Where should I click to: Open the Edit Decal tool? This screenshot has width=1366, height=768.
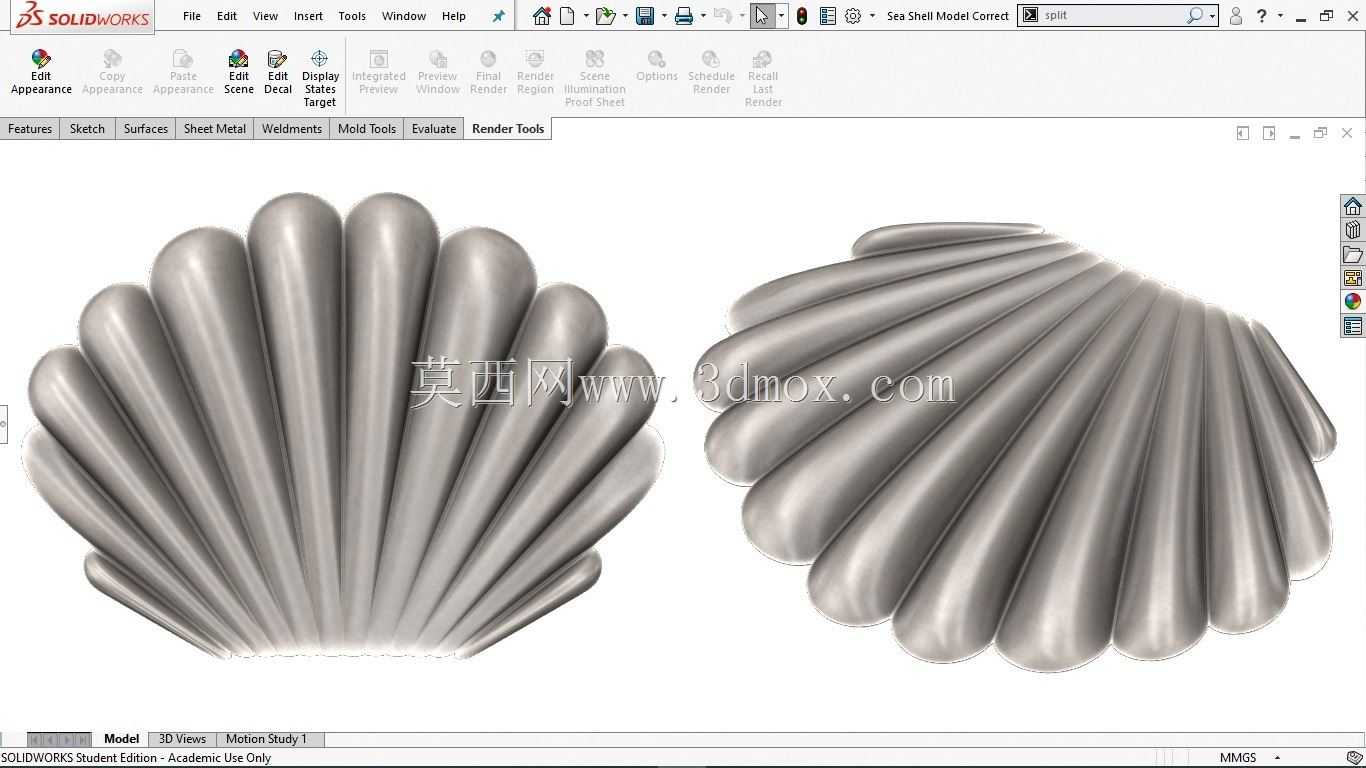pyautogui.click(x=278, y=72)
